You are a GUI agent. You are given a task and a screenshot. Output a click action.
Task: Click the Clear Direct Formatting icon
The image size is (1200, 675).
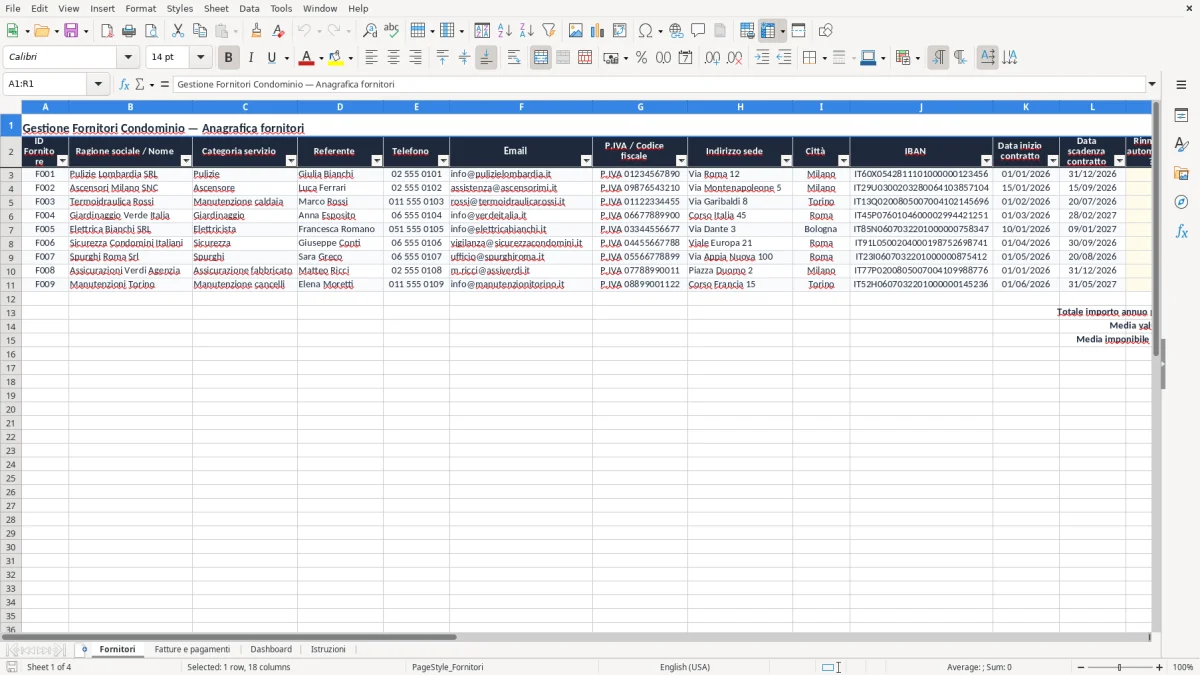(278, 31)
